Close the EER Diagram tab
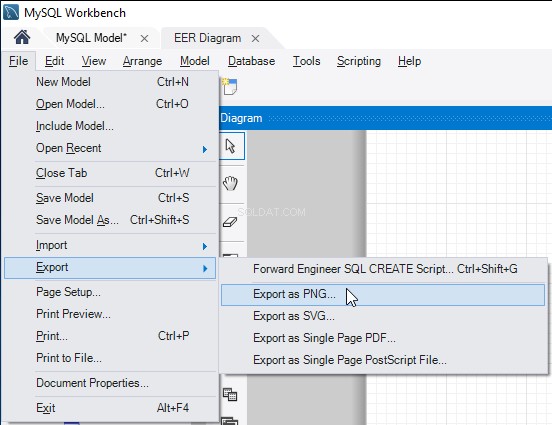Screen dimensions: 552x425 click(x=256, y=38)
